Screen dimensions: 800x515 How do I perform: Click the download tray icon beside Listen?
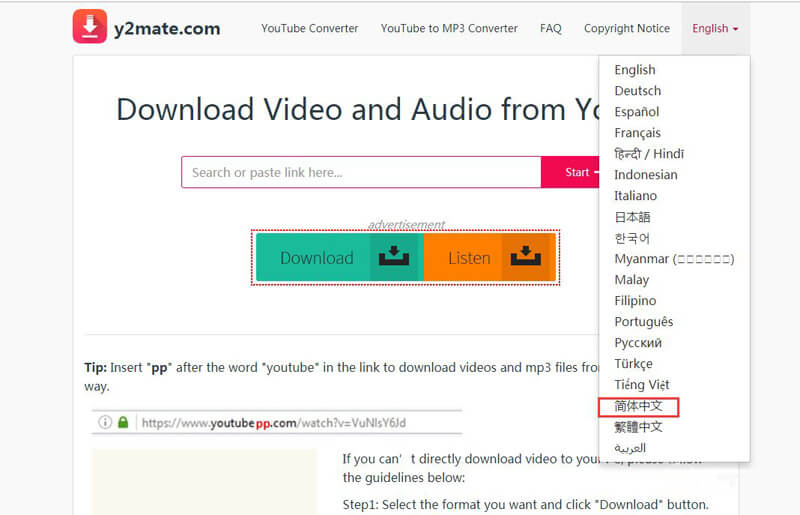[526, 256]
